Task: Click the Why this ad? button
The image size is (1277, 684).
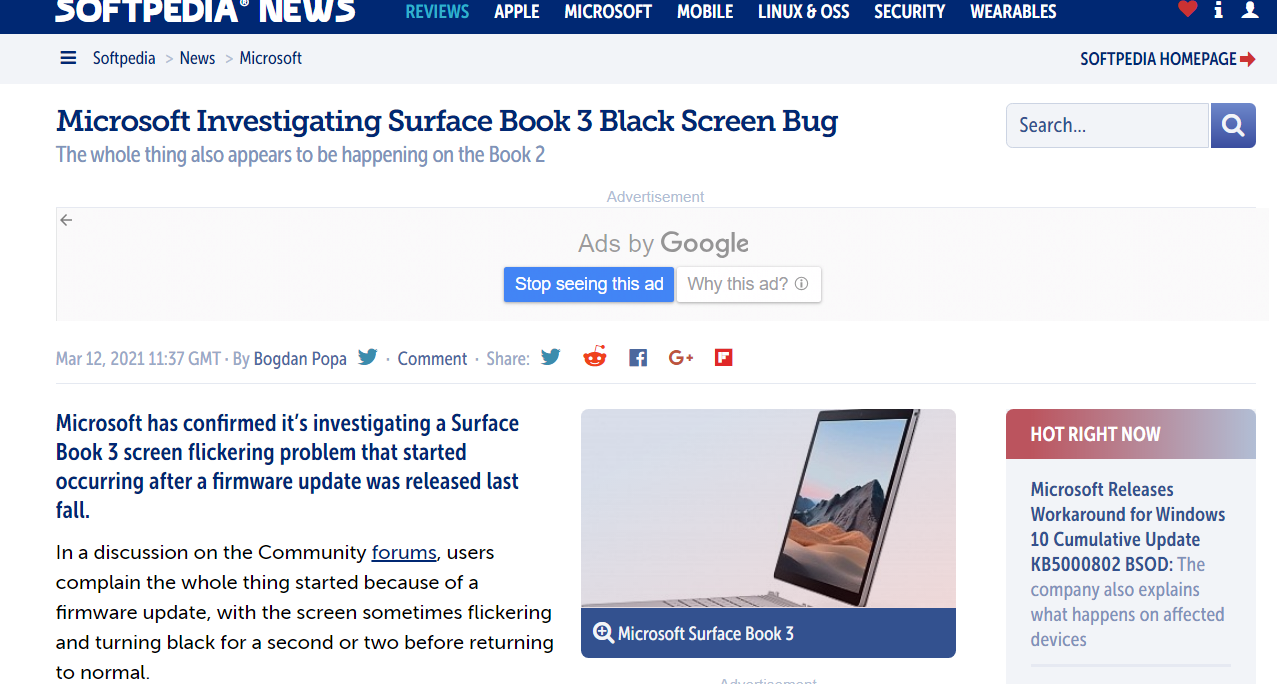Action: pyautogui.click(x=749, y=284)
